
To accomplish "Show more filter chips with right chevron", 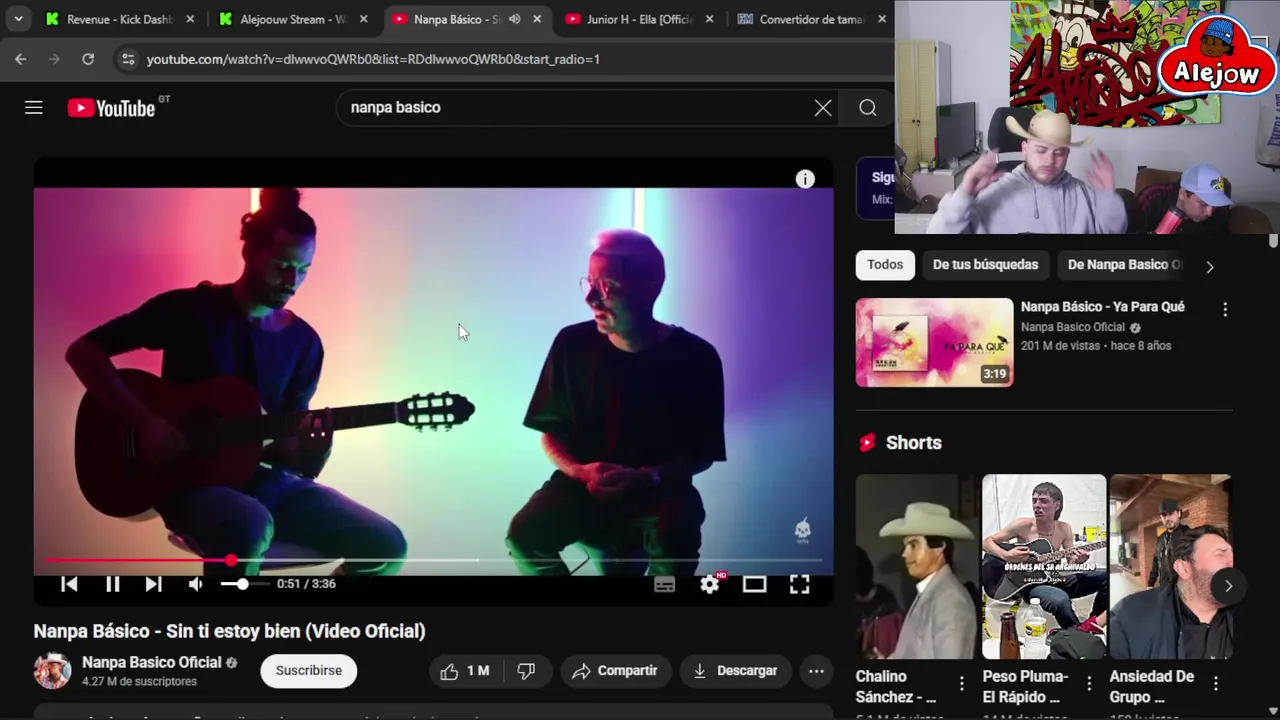I will (1210, 267).
